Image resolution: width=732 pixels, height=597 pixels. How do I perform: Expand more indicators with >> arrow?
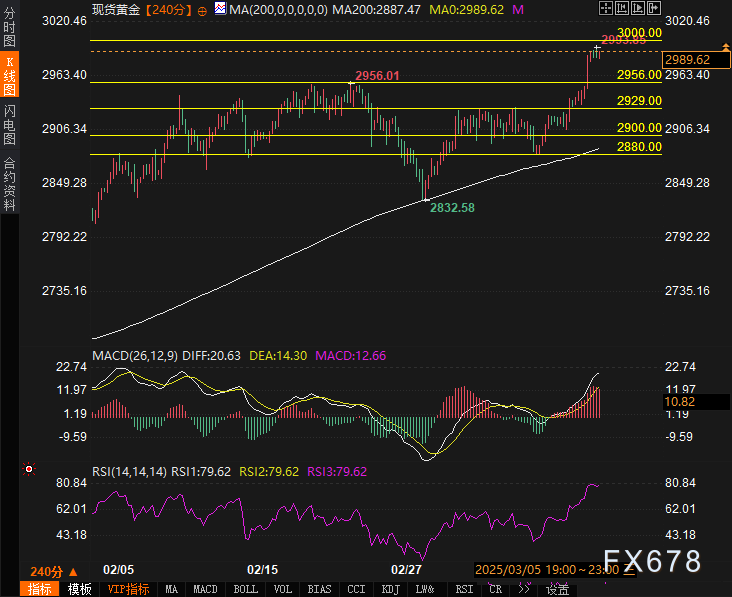(x=523, y=589)
